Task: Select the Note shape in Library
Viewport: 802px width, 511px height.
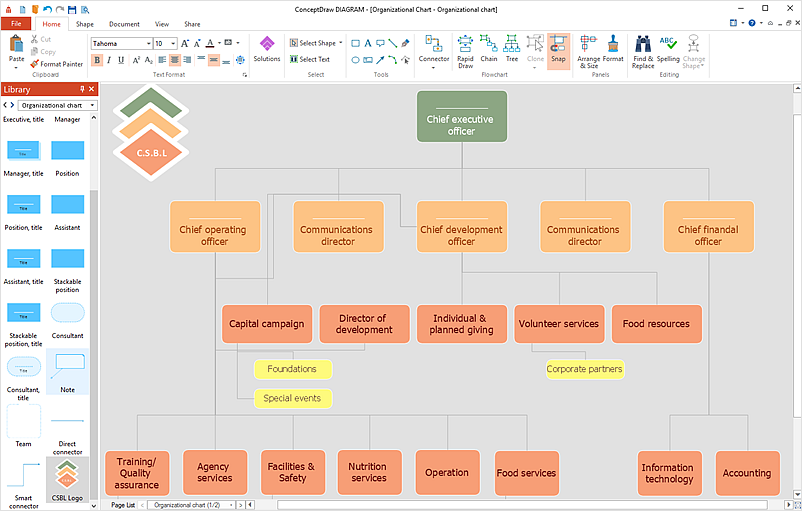Action: [68, 369]
